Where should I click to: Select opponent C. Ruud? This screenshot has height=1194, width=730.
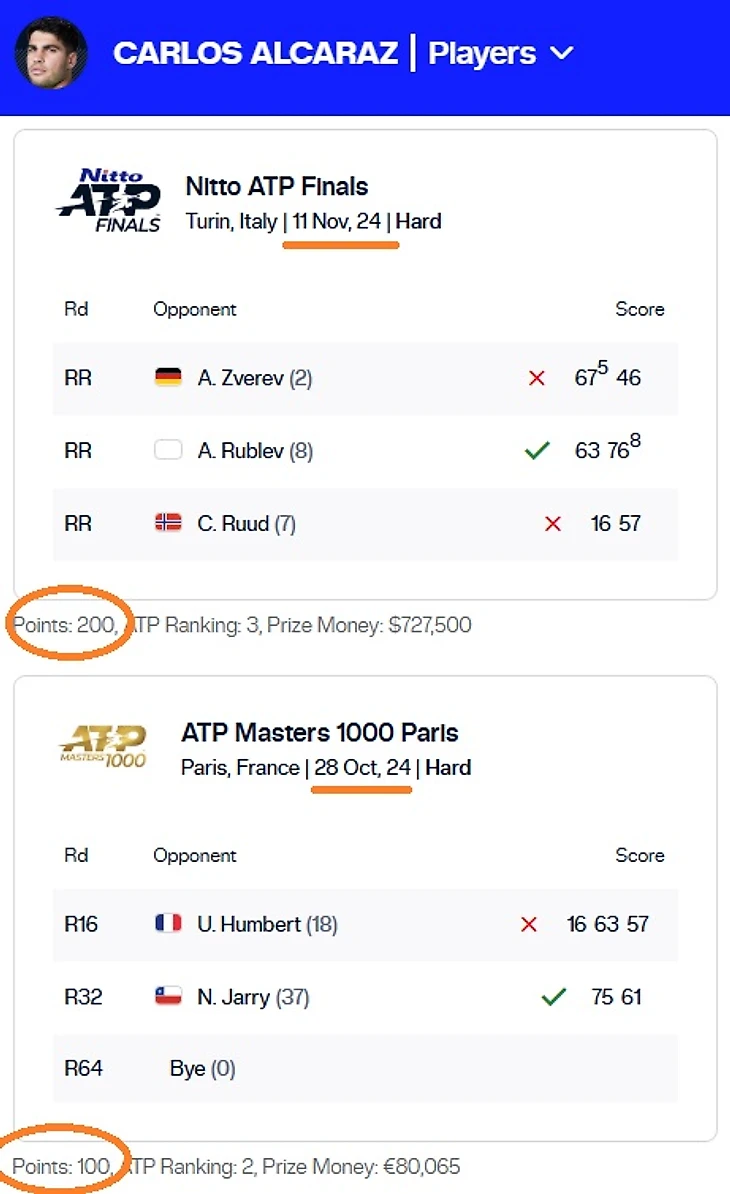coord(233,523)
